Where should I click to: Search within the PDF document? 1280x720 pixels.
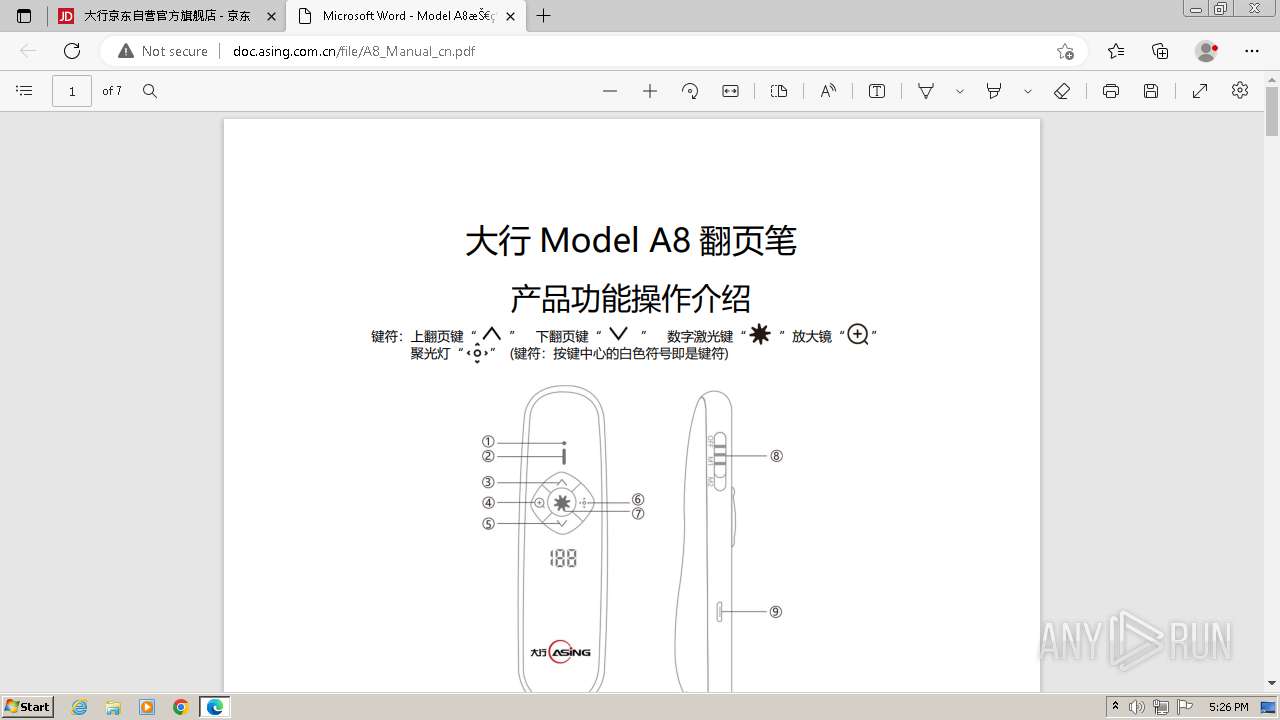click(150, 91)
